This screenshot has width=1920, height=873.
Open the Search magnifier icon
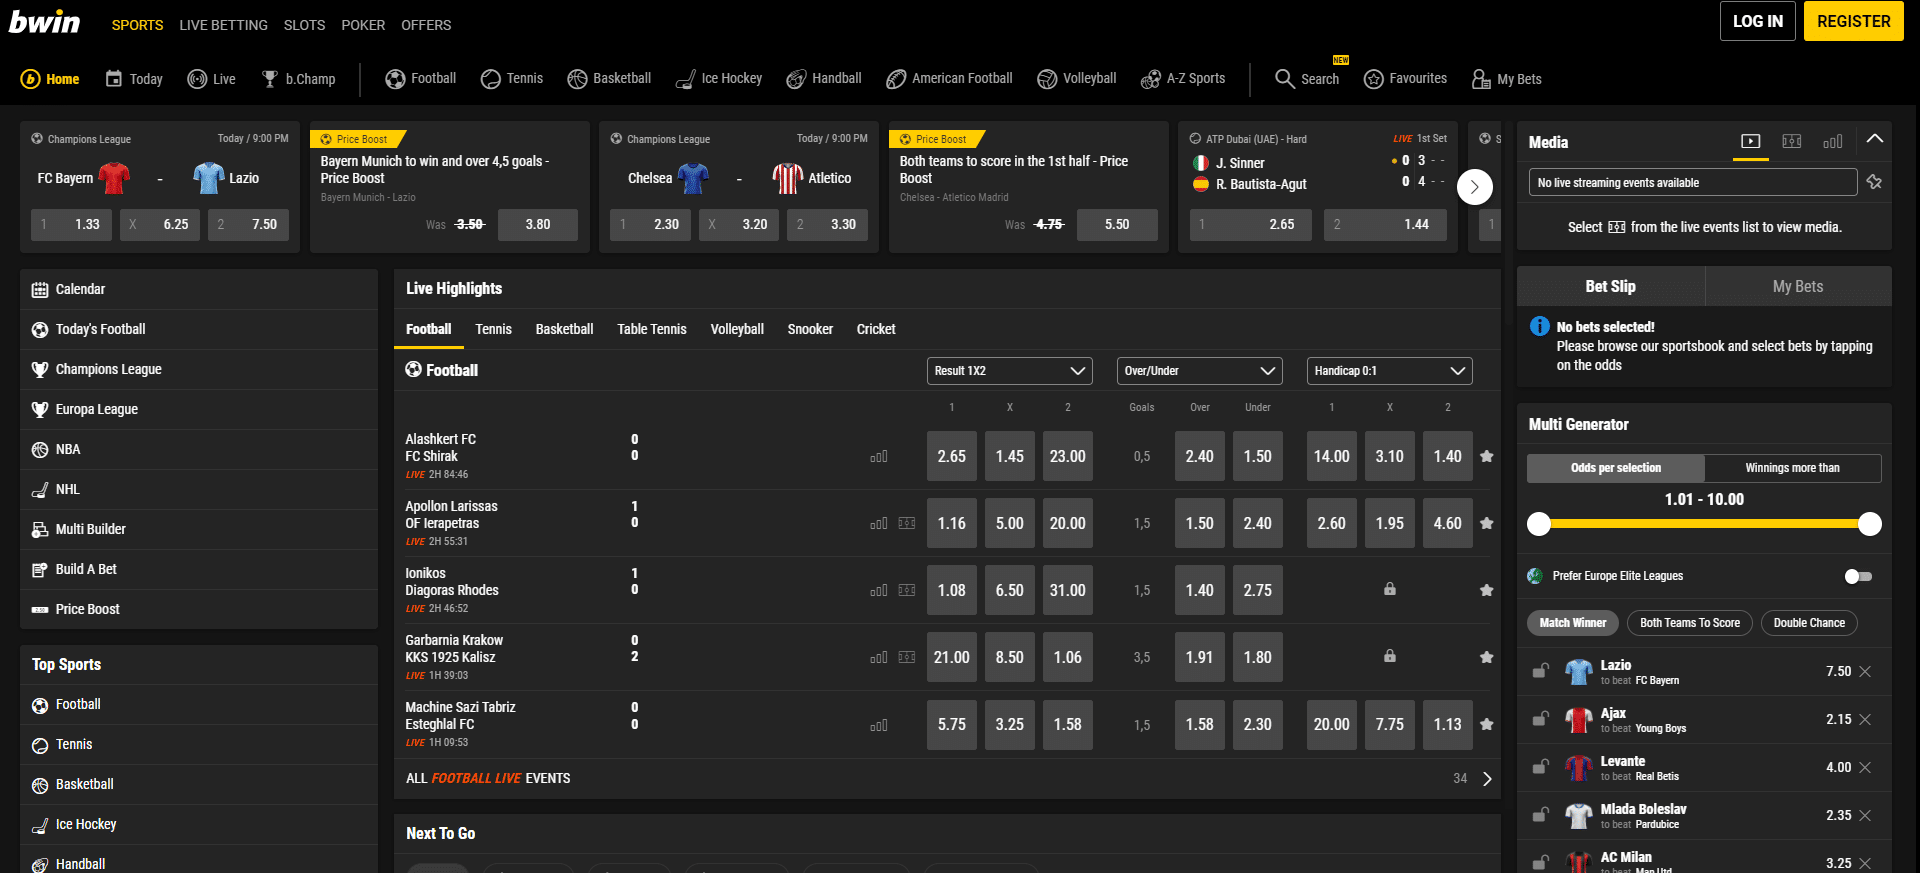(1285, 78)
